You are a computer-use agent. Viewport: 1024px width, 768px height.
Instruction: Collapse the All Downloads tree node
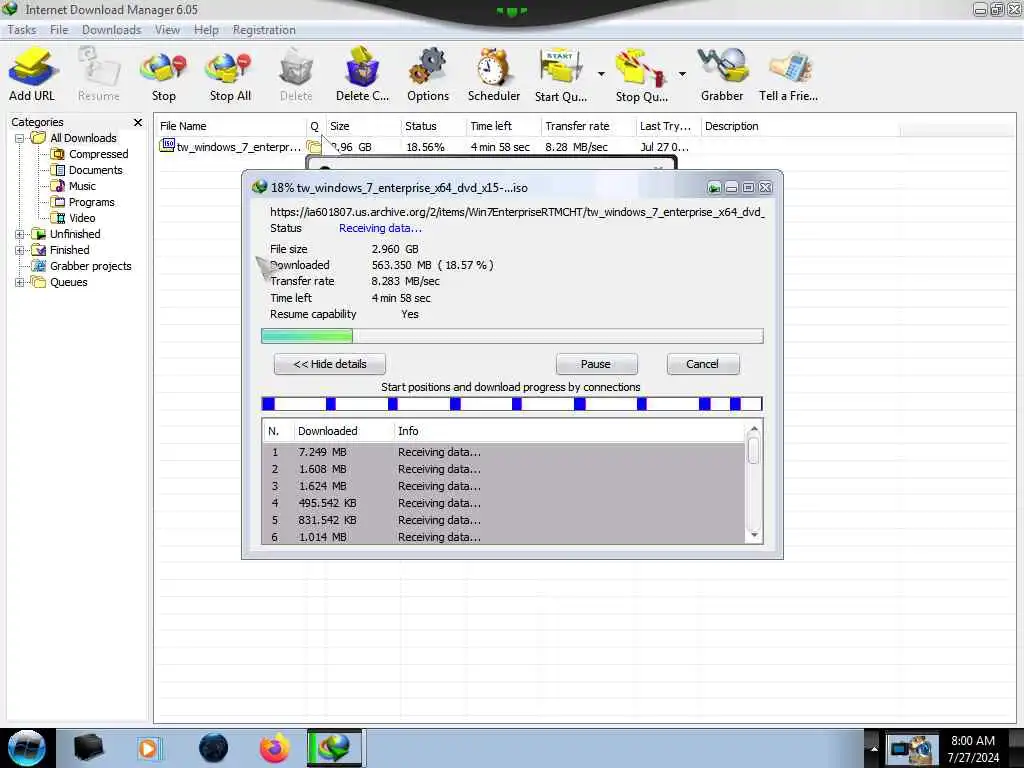click(x=20, y=138)
